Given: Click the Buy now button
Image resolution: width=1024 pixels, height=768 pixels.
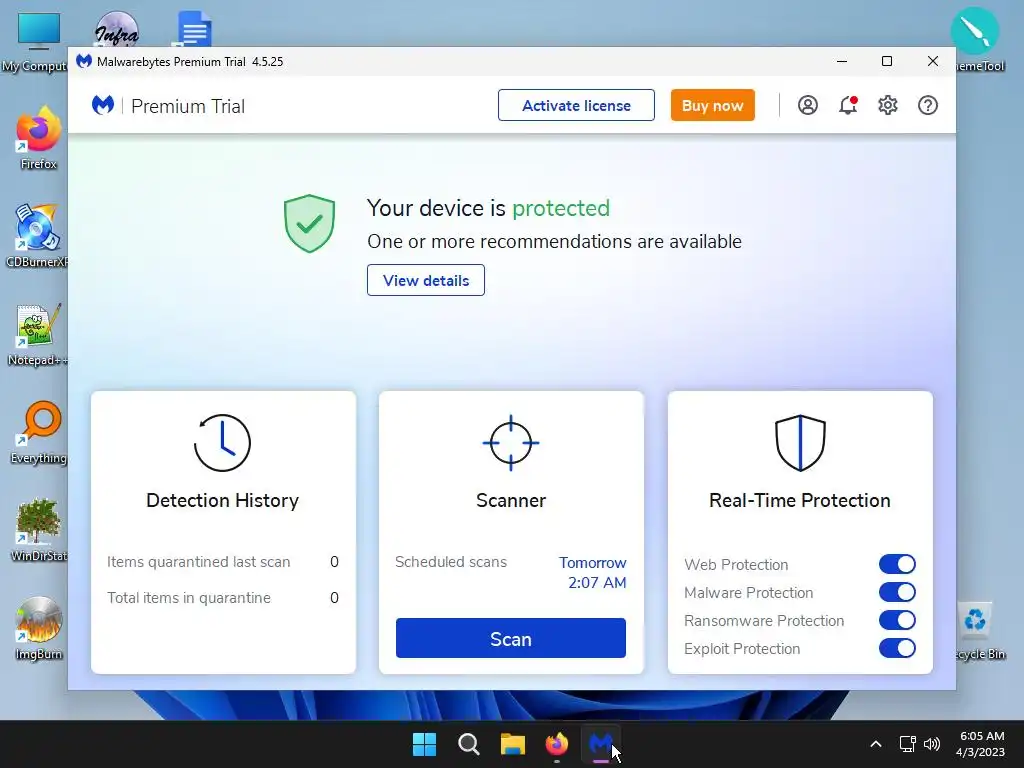Looking at the screenshot, I should tap(712, 105).
